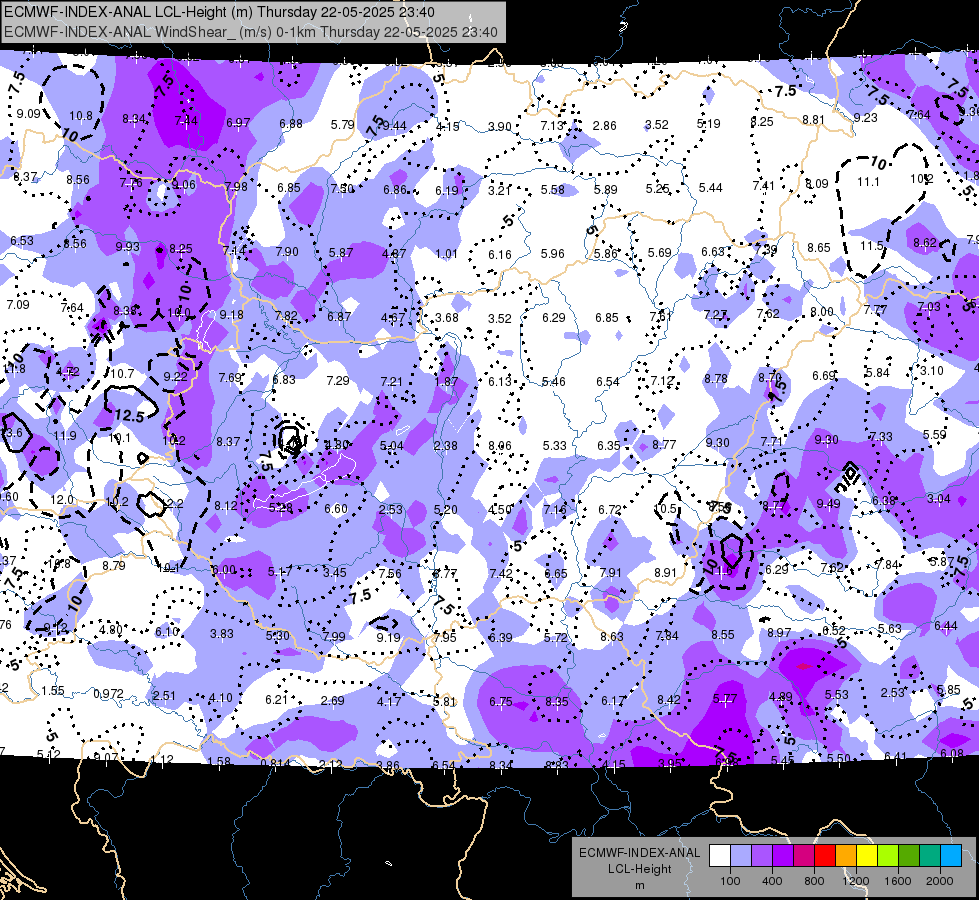Click the wind shear value '10.7'
The image size is (979, 900).
(122, 373)
